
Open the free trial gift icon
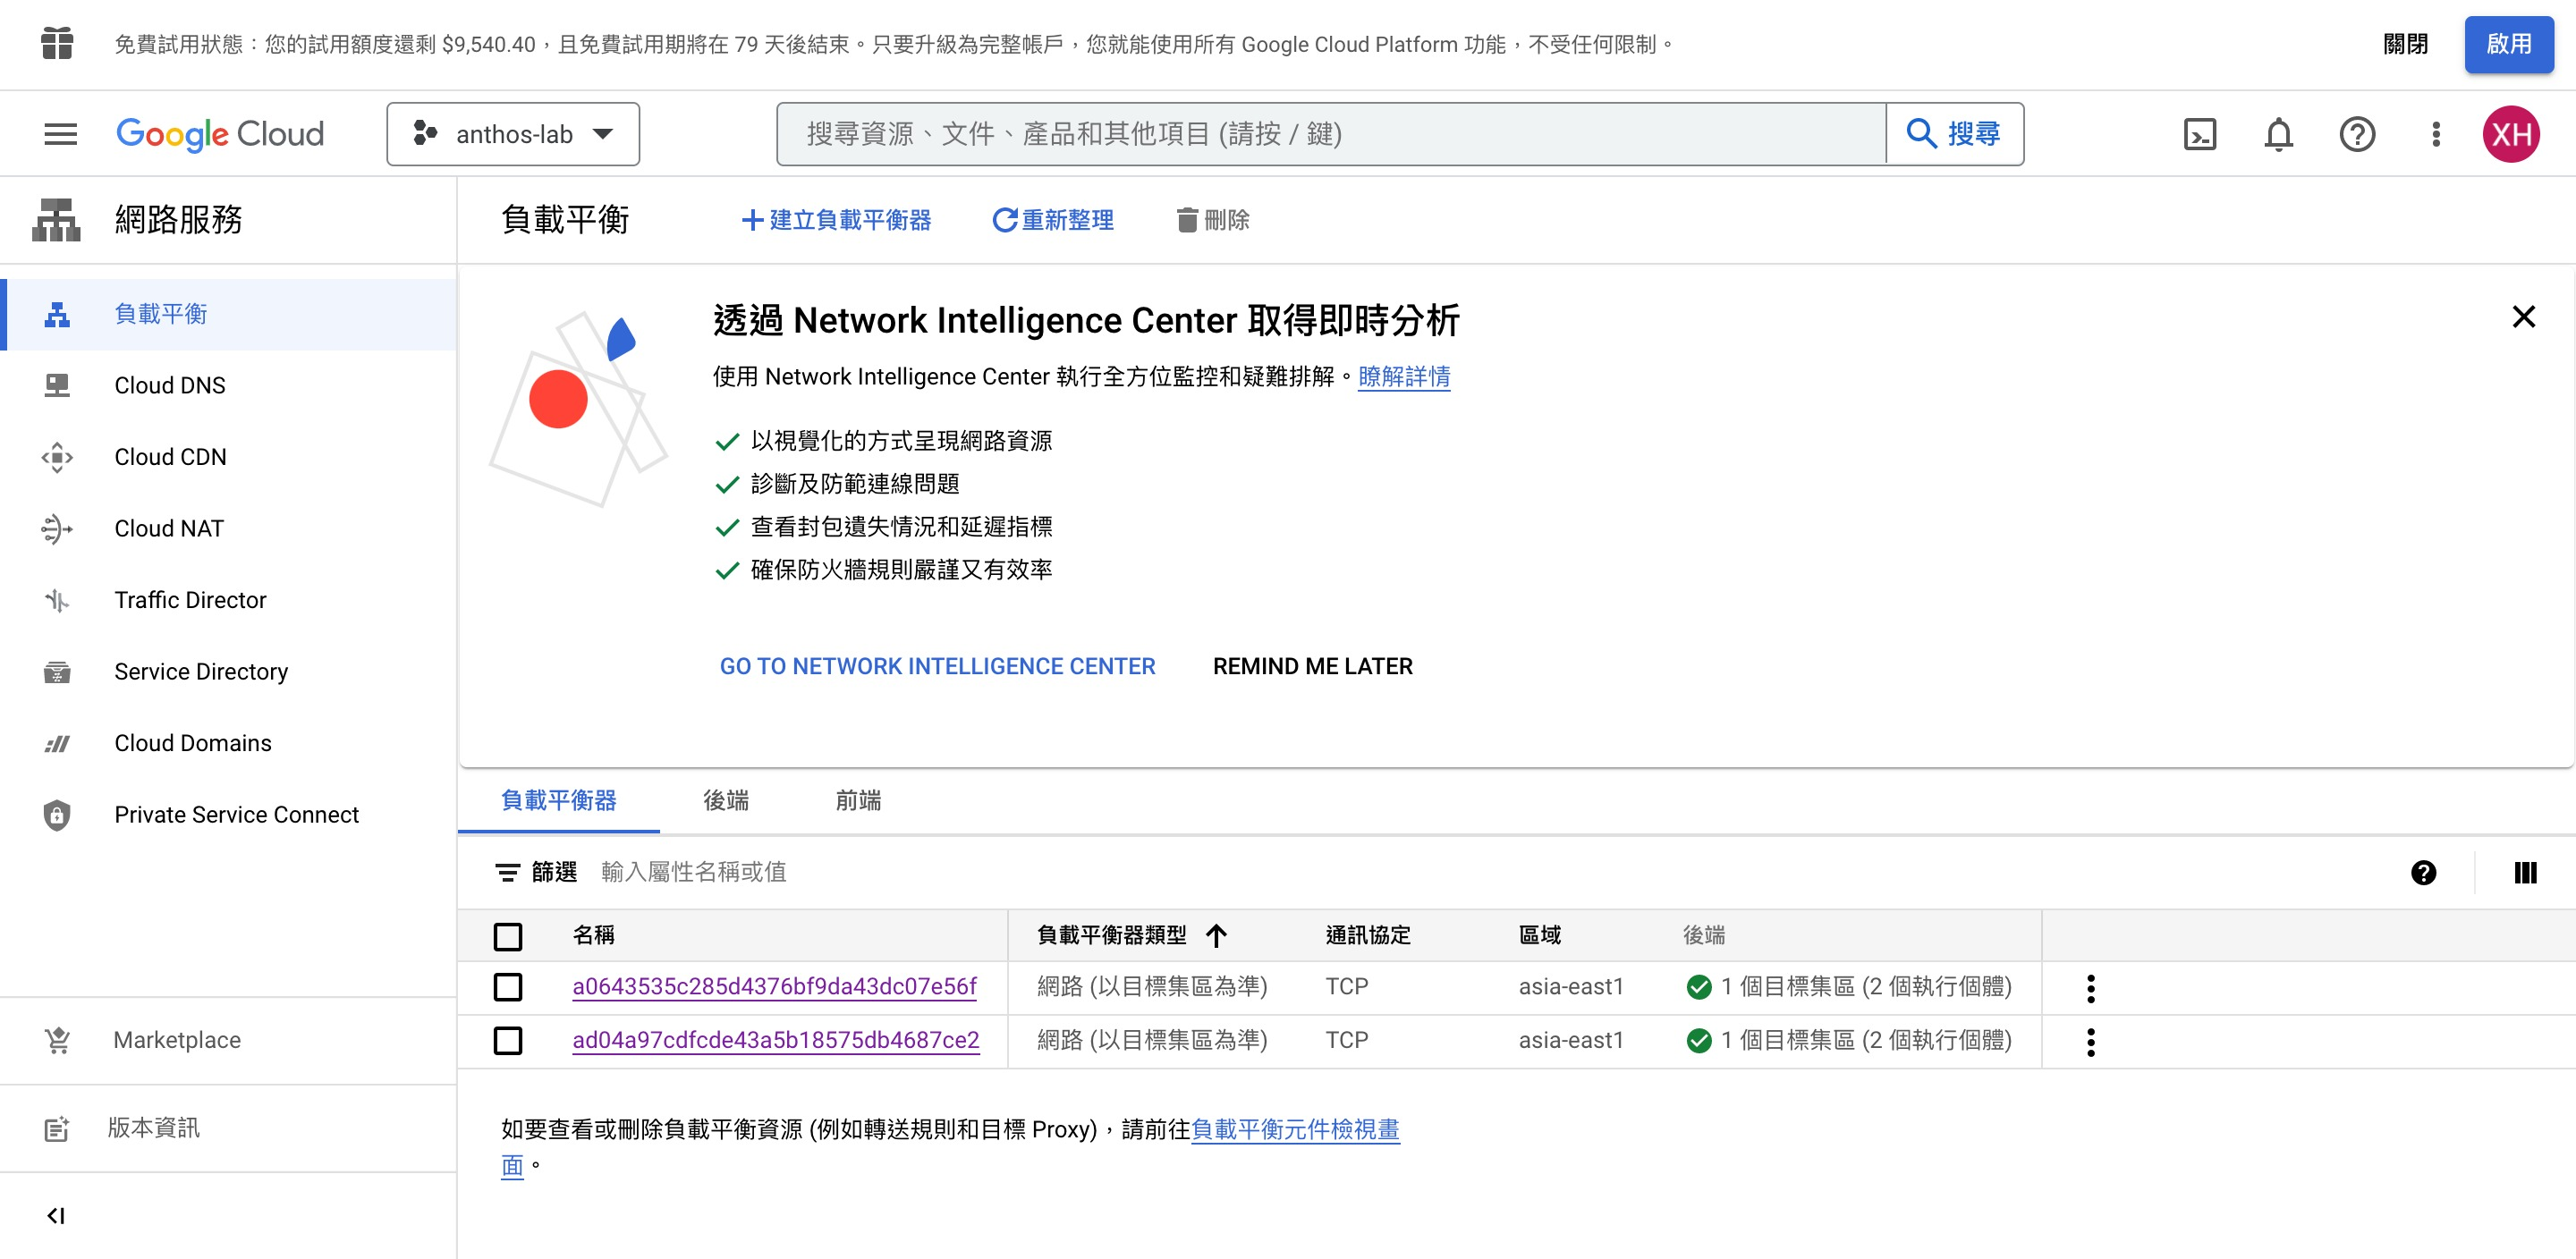click(57, 44)
